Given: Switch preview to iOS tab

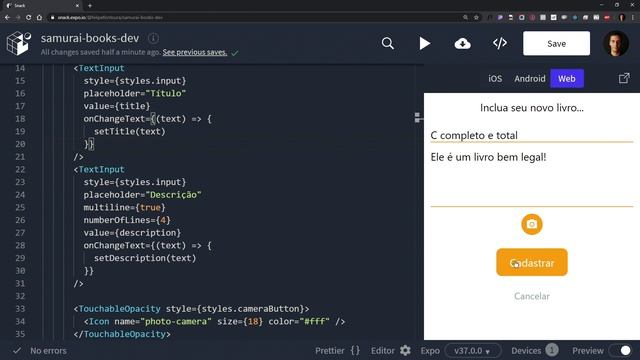Looking at the screenshot, I should click(x=495, y=78).
